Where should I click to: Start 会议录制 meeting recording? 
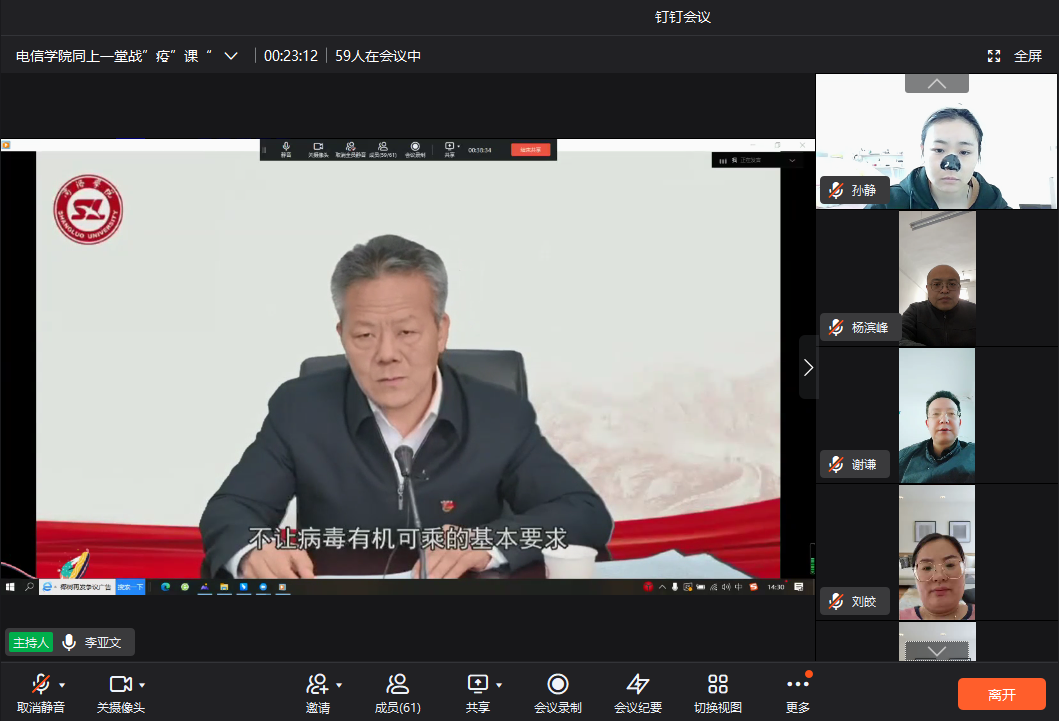pos(558,684)
